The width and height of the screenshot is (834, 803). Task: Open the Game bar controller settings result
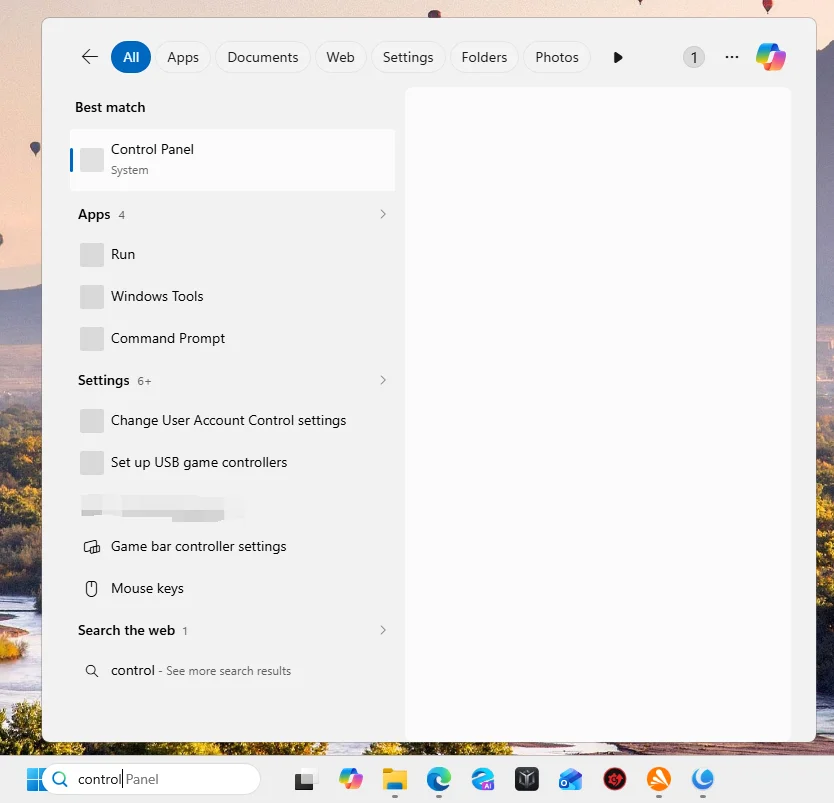[198, 547]
